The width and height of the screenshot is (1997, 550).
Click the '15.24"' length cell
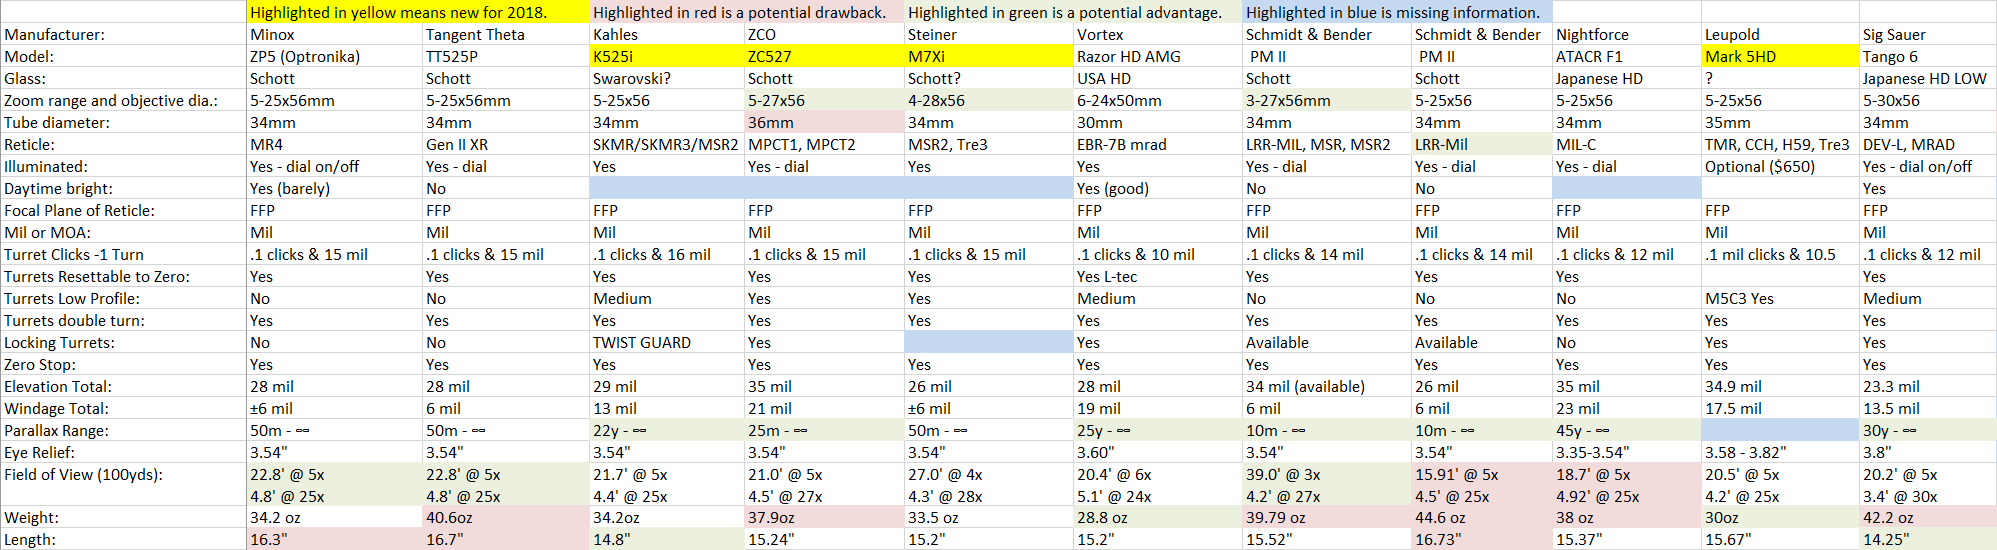pos(824,540)
